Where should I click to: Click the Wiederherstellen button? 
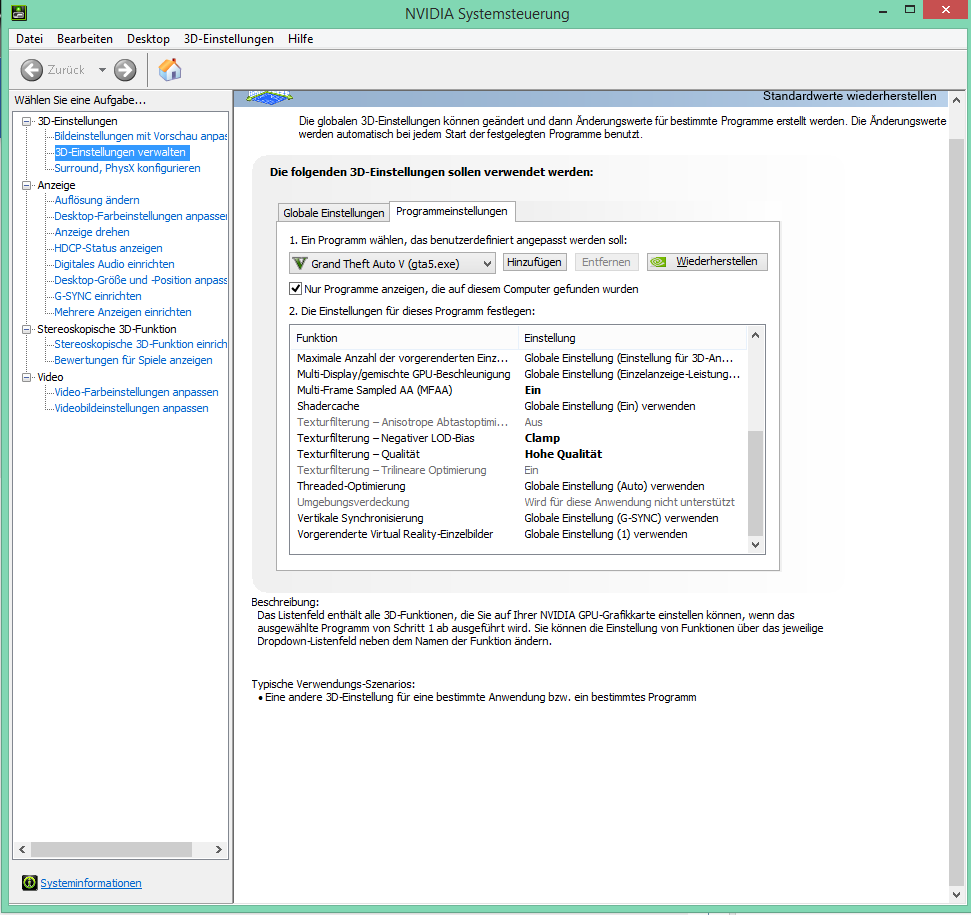click(707, 262)
